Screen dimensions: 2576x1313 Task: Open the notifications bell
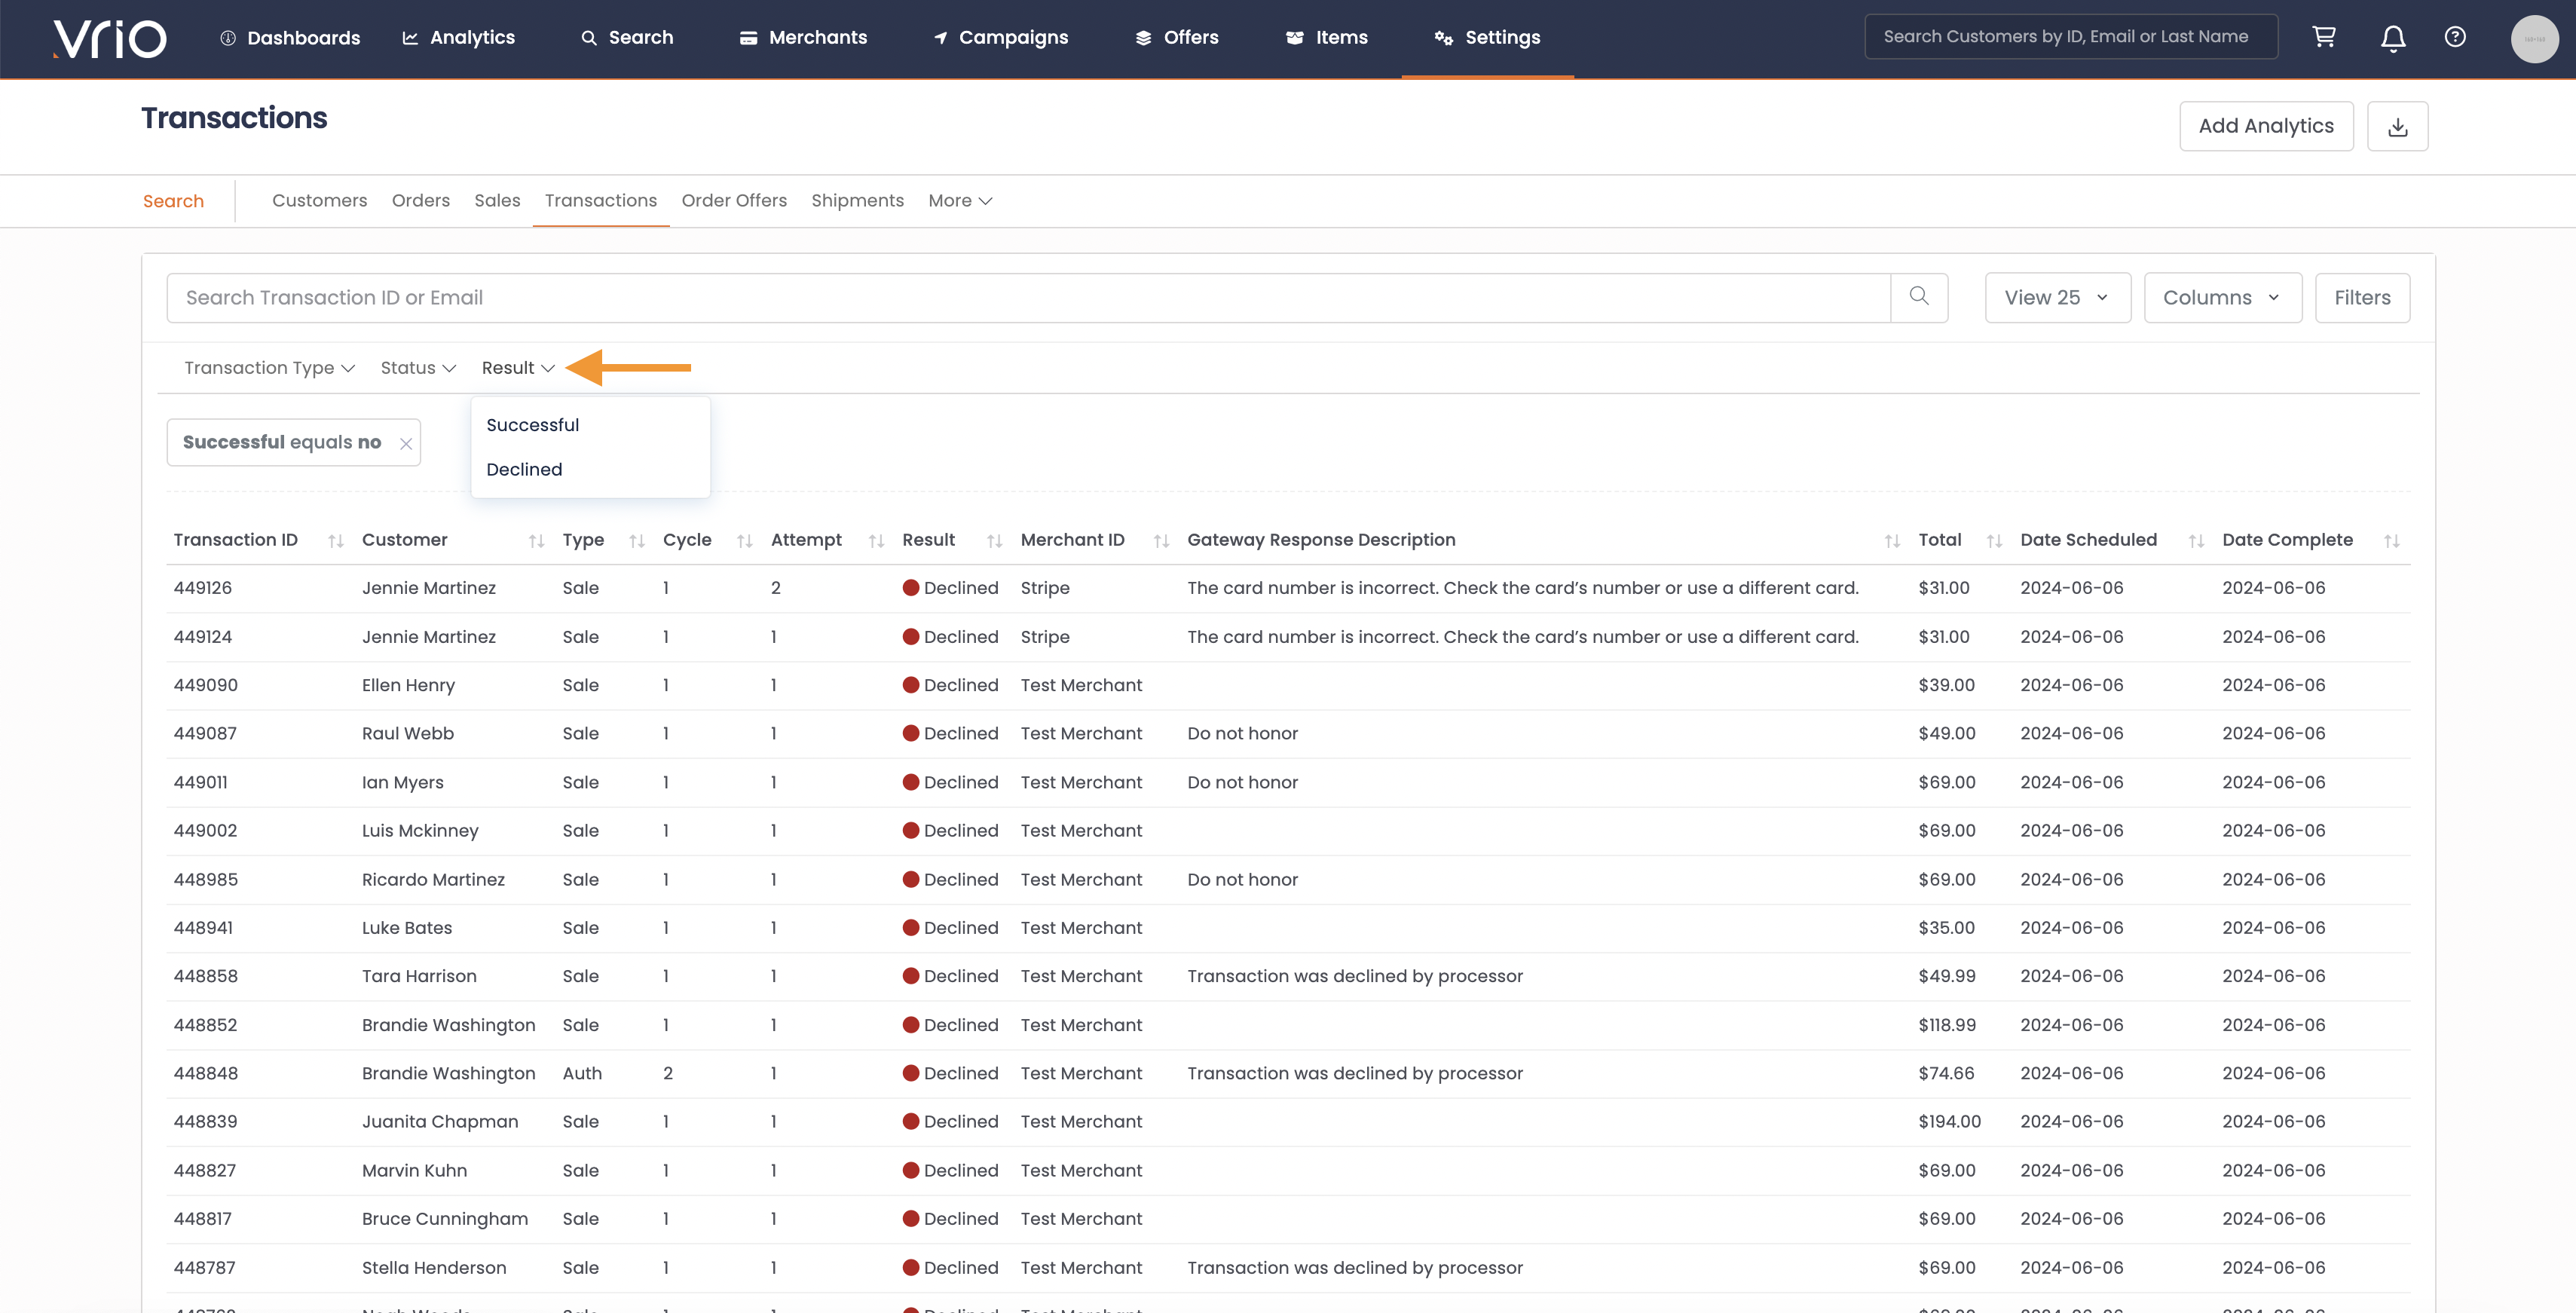(2393, 38)
